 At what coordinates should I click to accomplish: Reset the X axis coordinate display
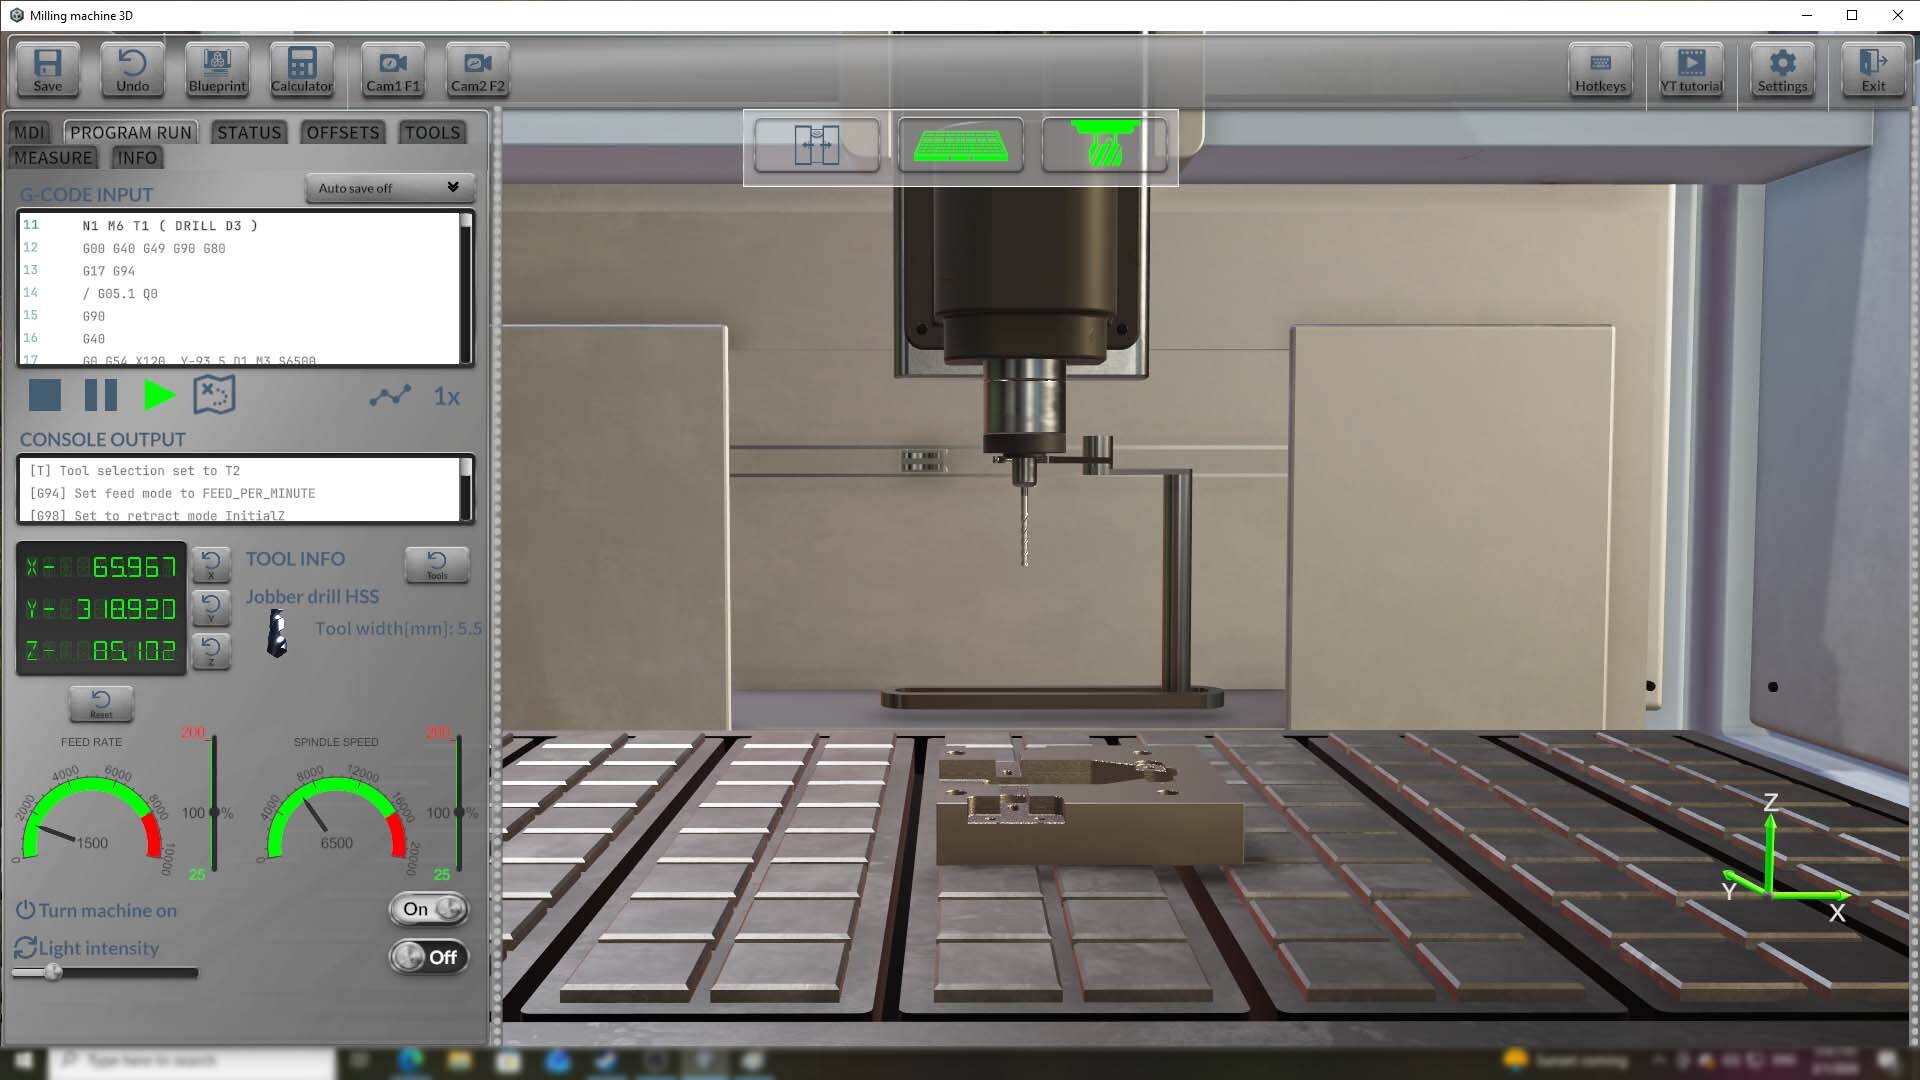click(x=211, y=565)
